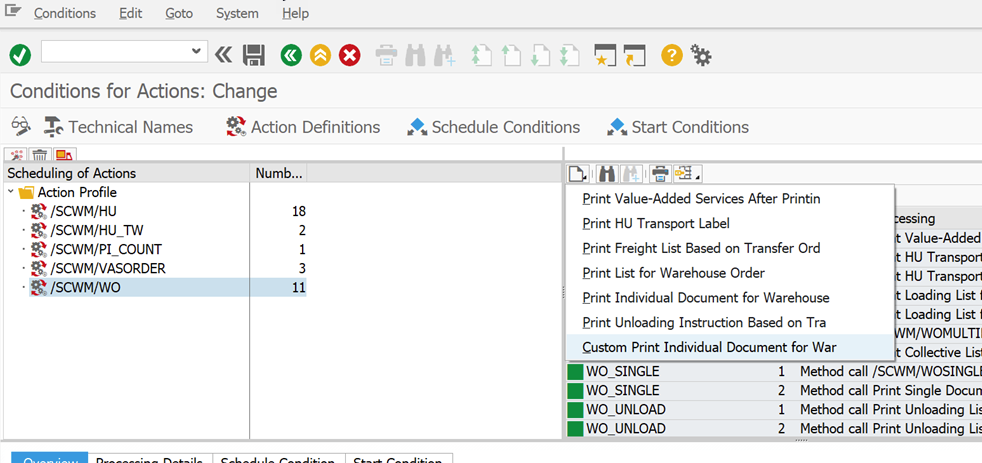
Task: Go to the last page icon
Action: 569,55
